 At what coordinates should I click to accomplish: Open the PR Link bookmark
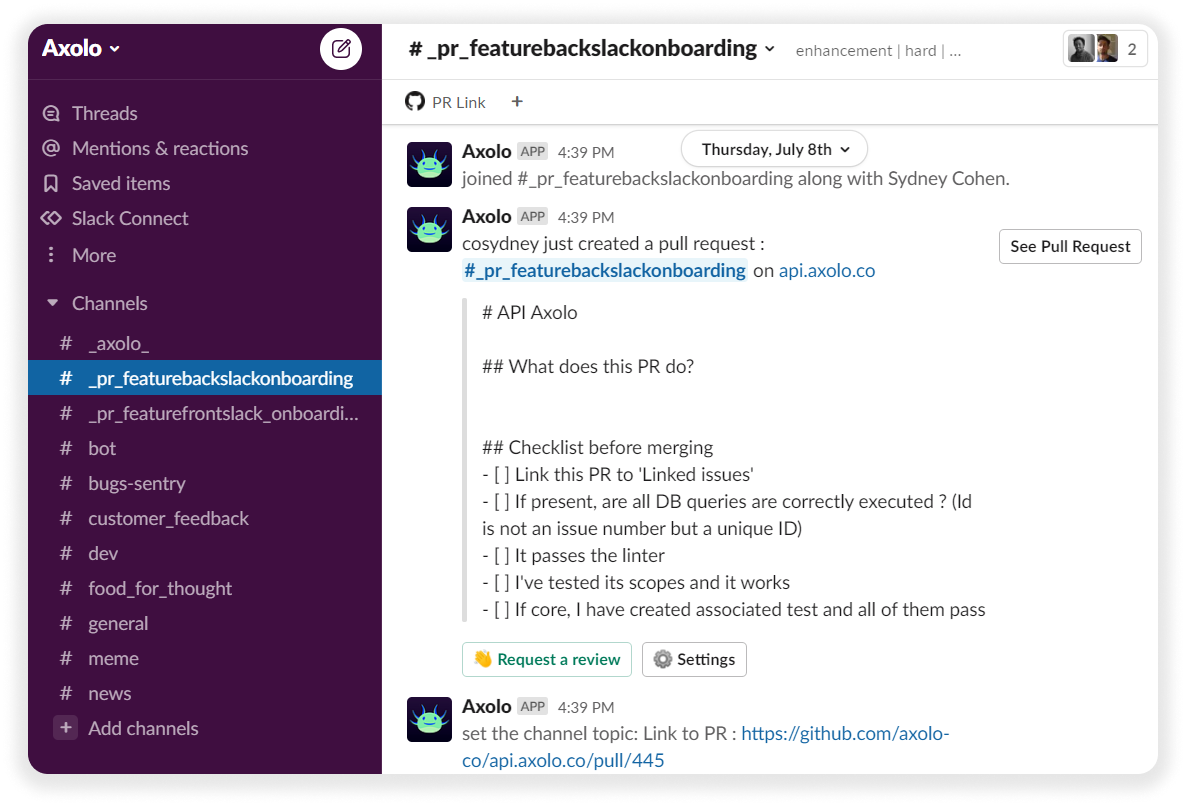tap(446, 102)
